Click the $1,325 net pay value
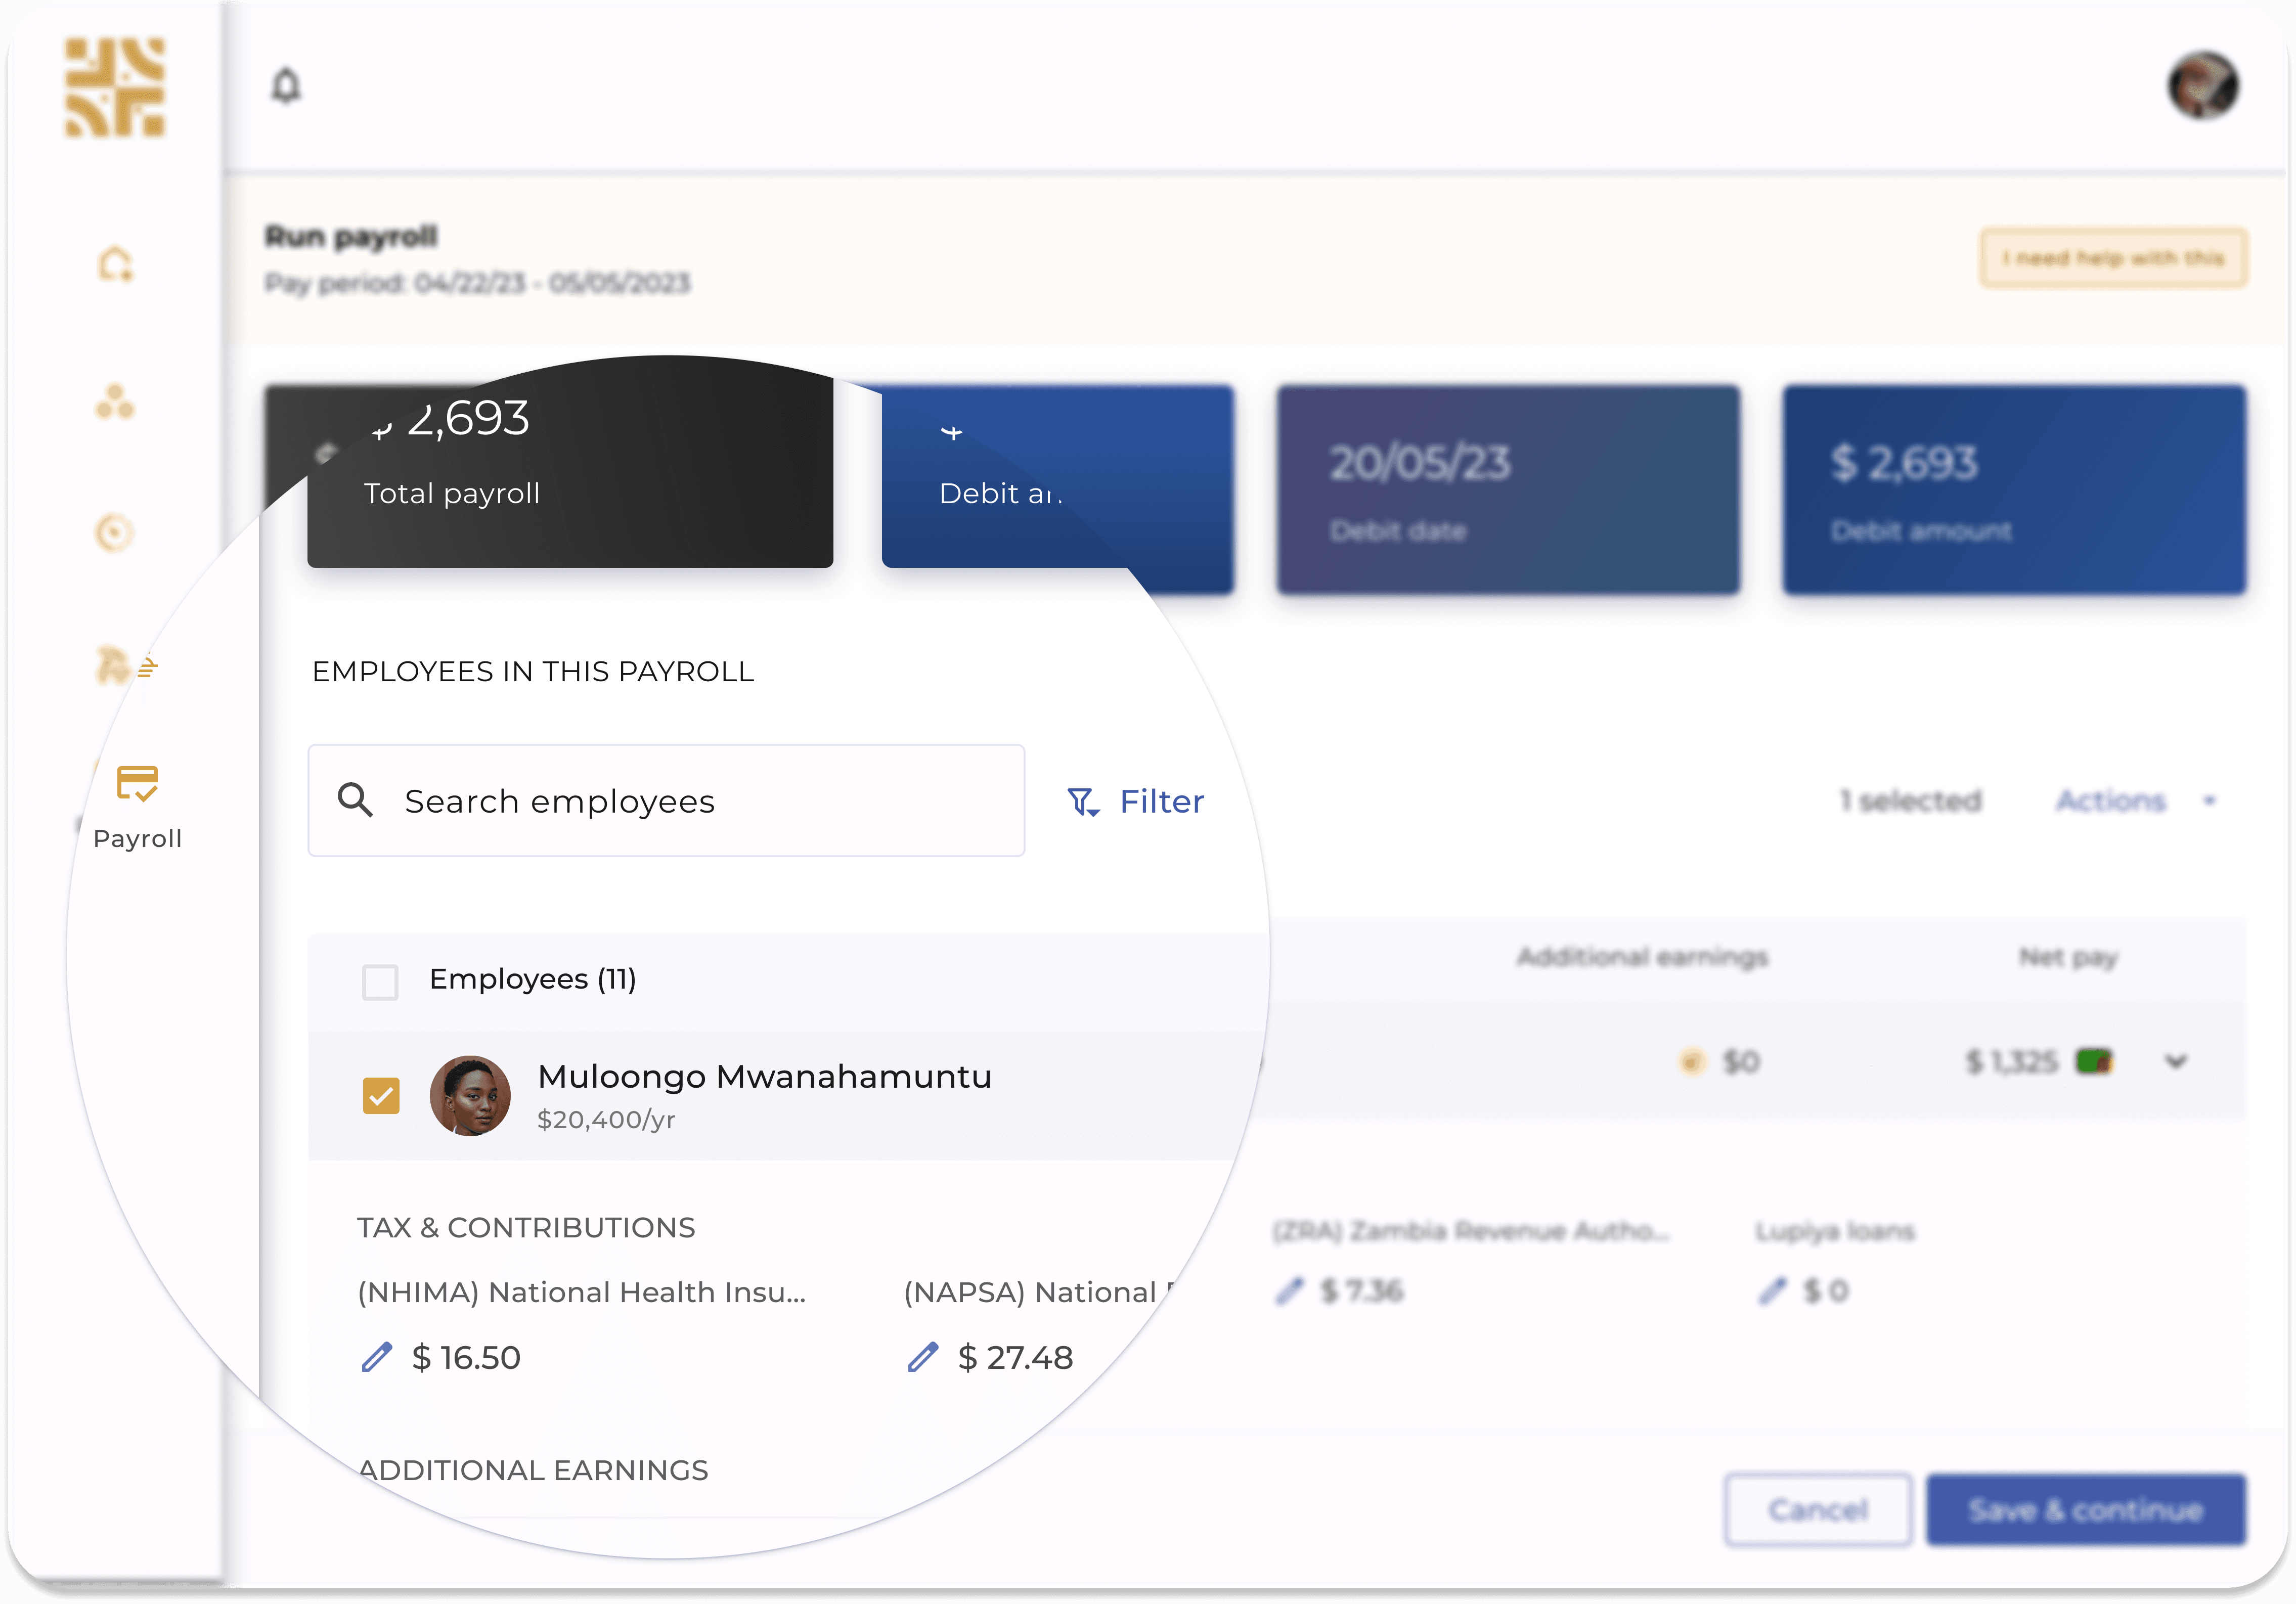This screenshot has width=2296, height=1604. click(2011, 1061)
